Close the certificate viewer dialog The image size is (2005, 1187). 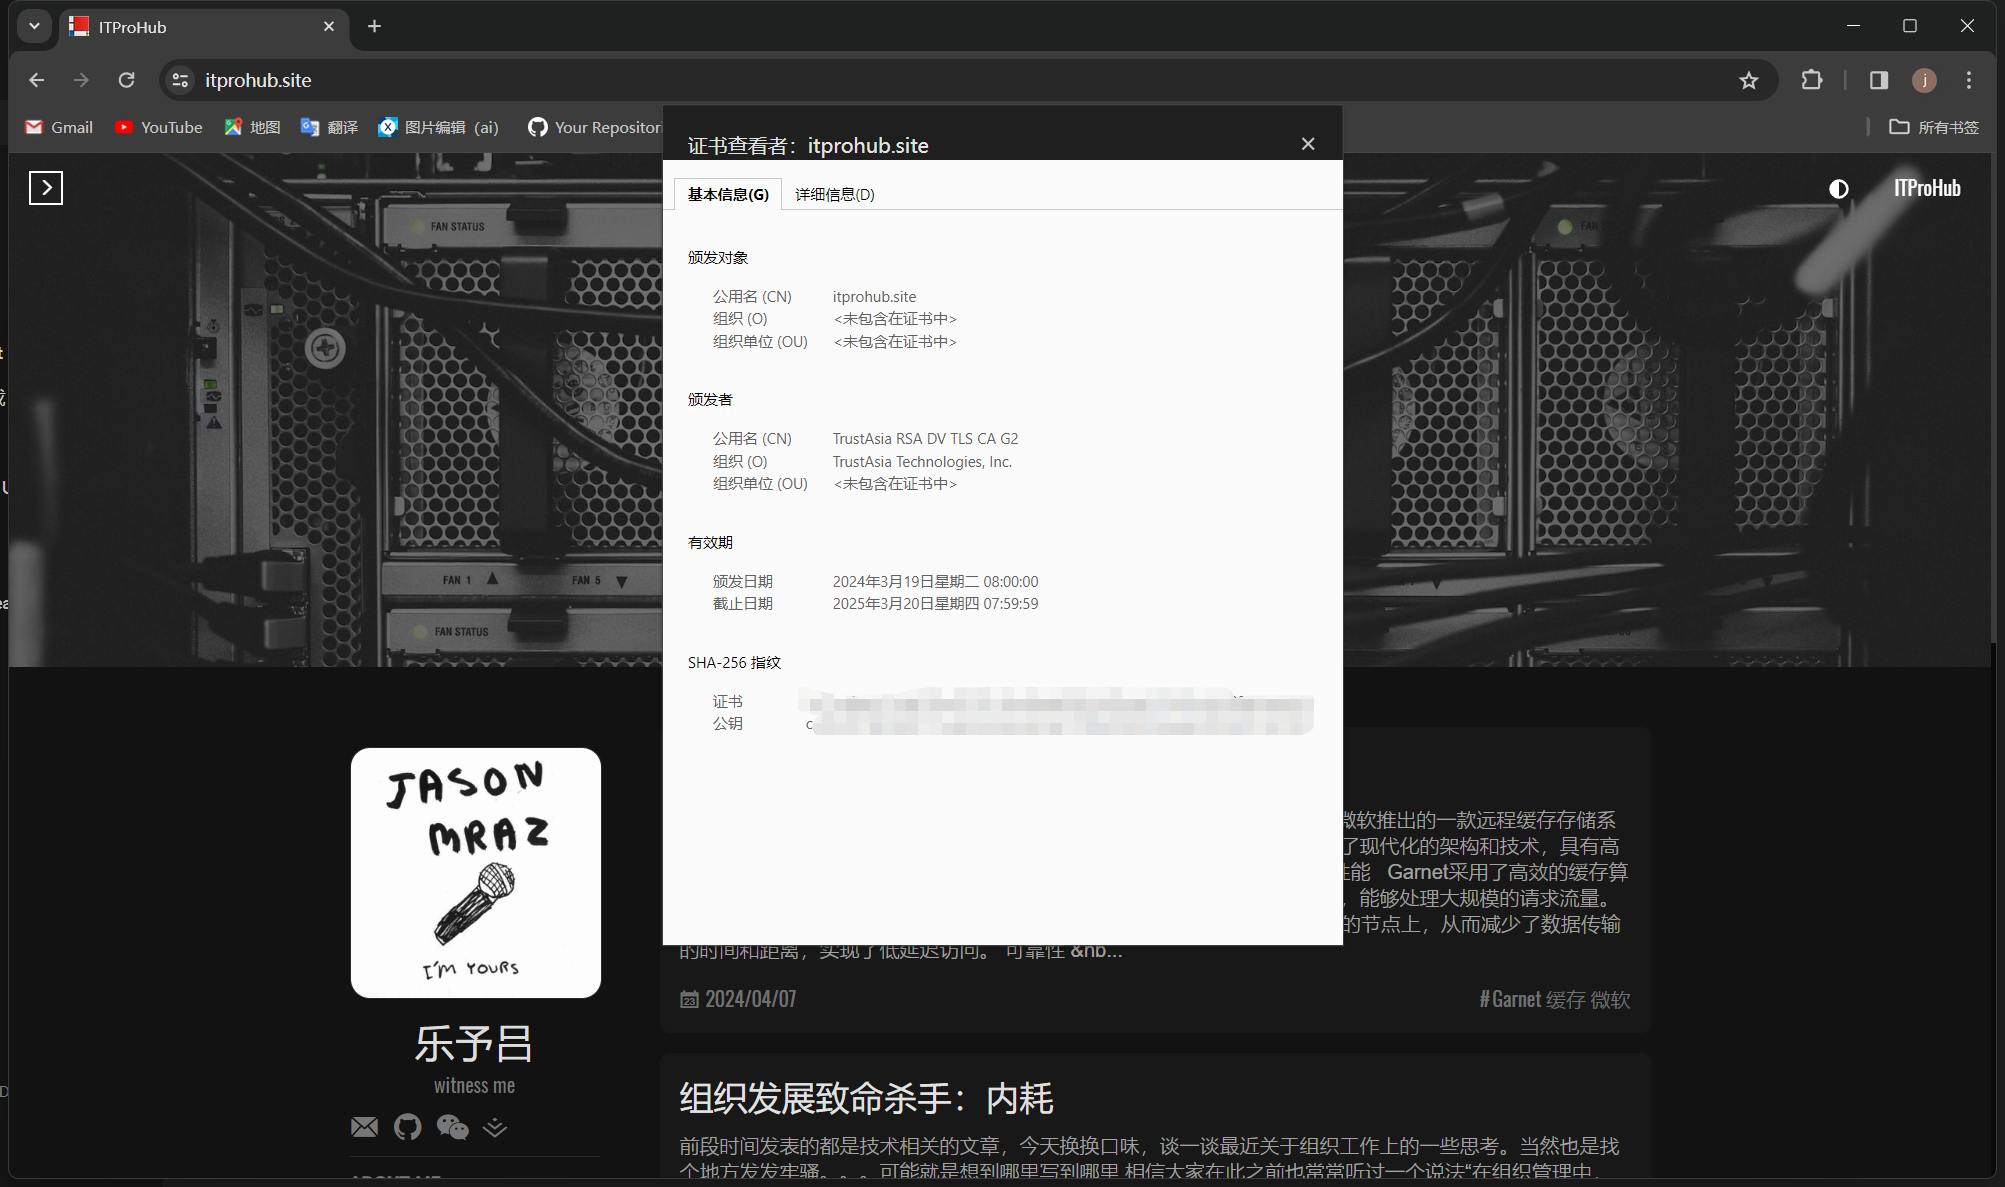[x=1307, y=144]
